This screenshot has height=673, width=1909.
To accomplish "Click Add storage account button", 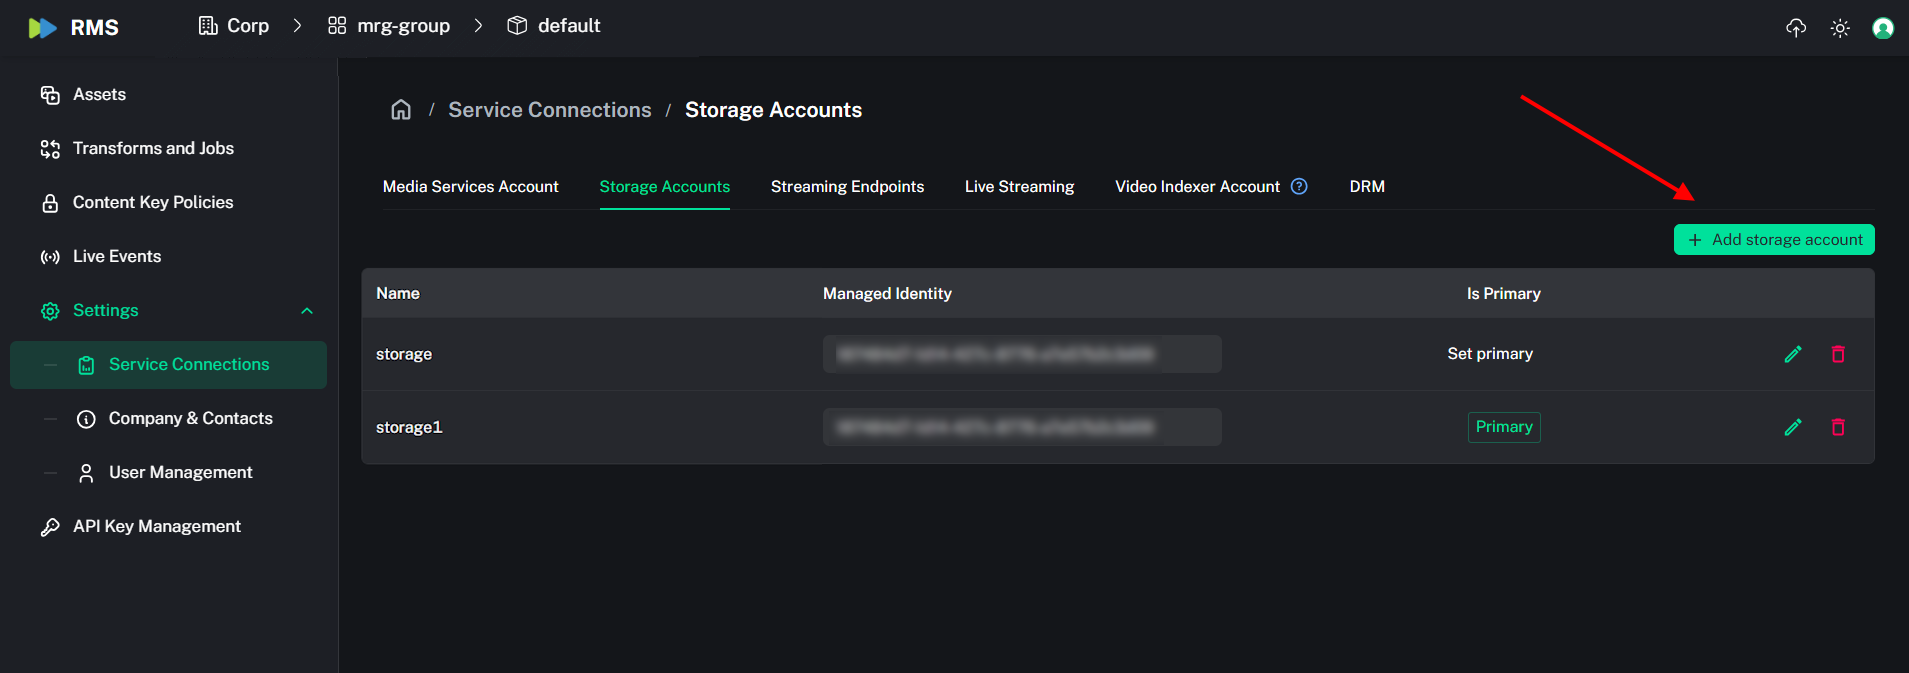I will (x=1774, y=240).
